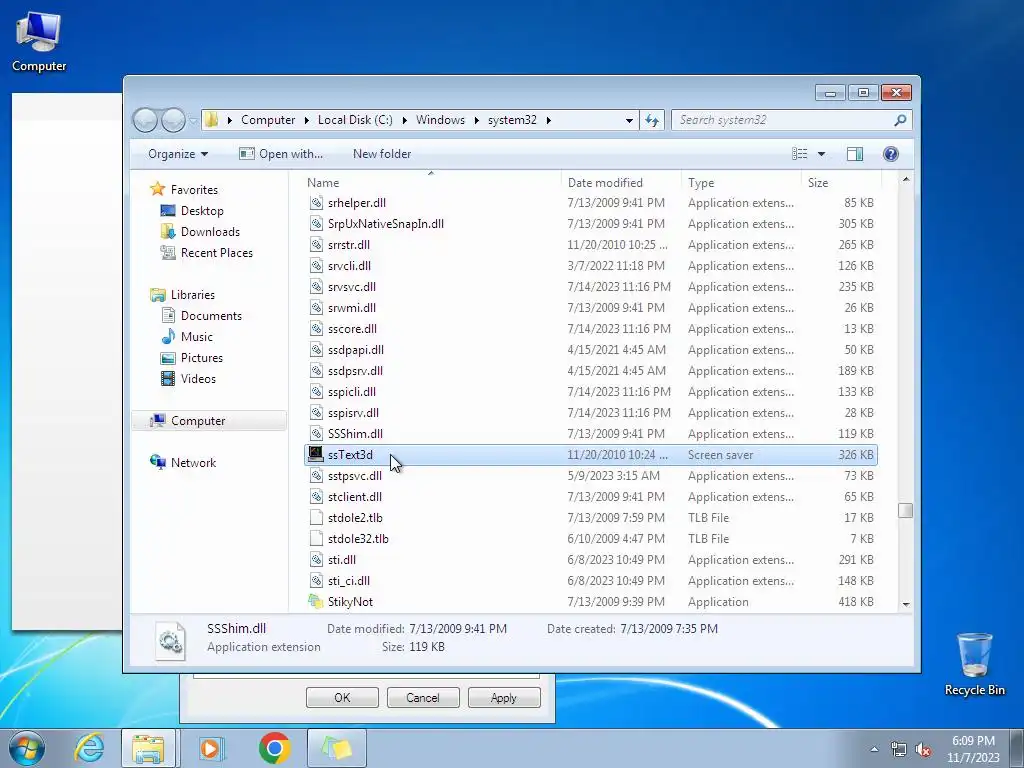Toggle the preview pane icon
The image size is (1024, 768).
point(855,154)
